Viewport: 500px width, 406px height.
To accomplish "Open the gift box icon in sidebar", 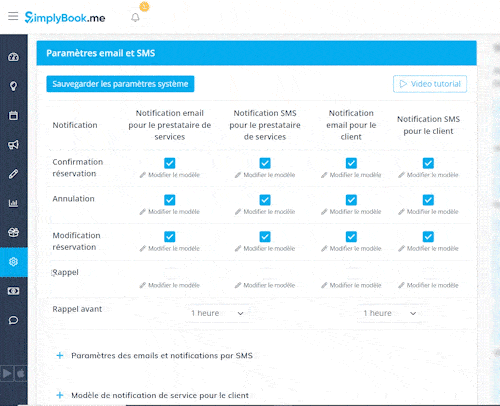I will point(13,232).
